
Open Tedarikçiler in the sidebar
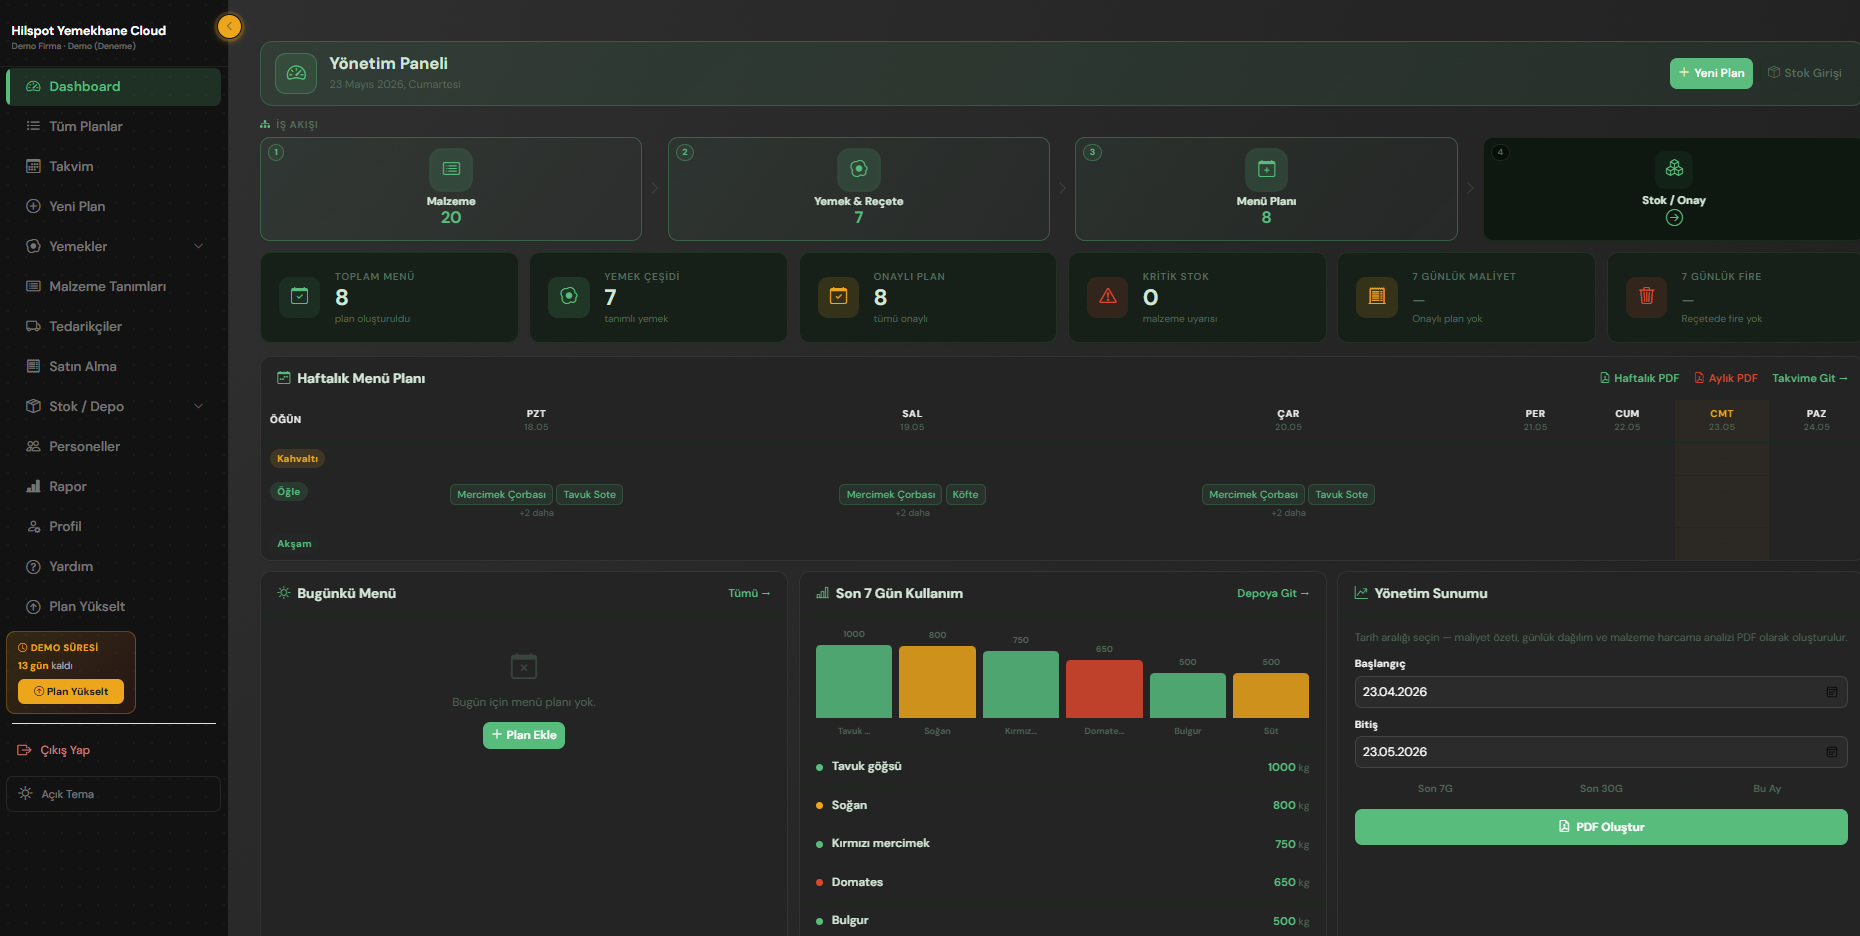pyautogui.click(x=113, y=326)
